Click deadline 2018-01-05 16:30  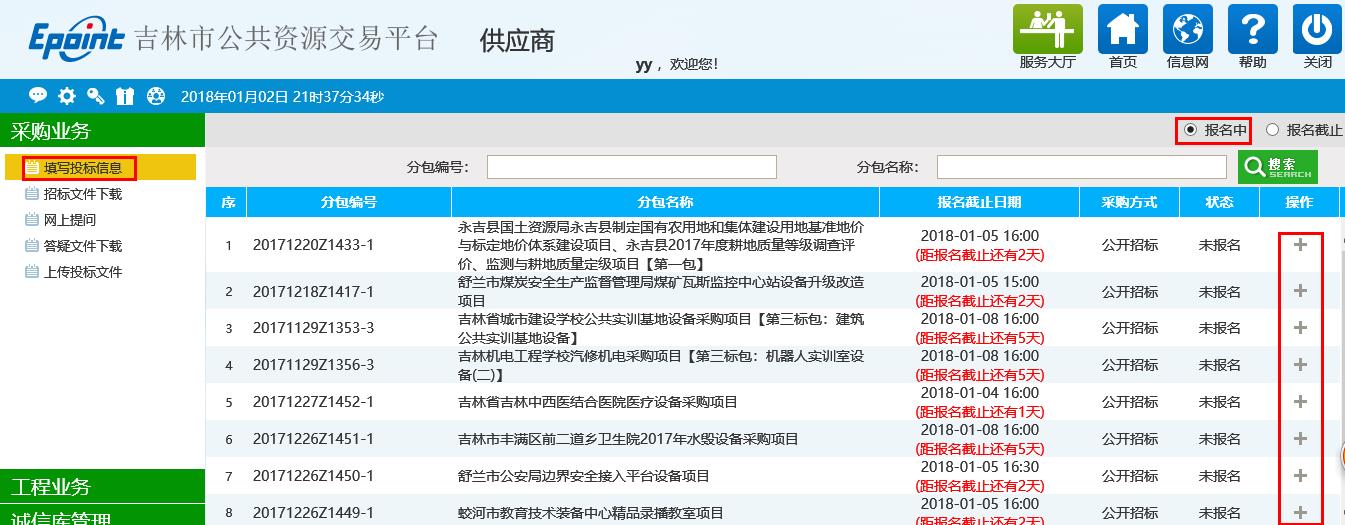[x=979, y=467]
